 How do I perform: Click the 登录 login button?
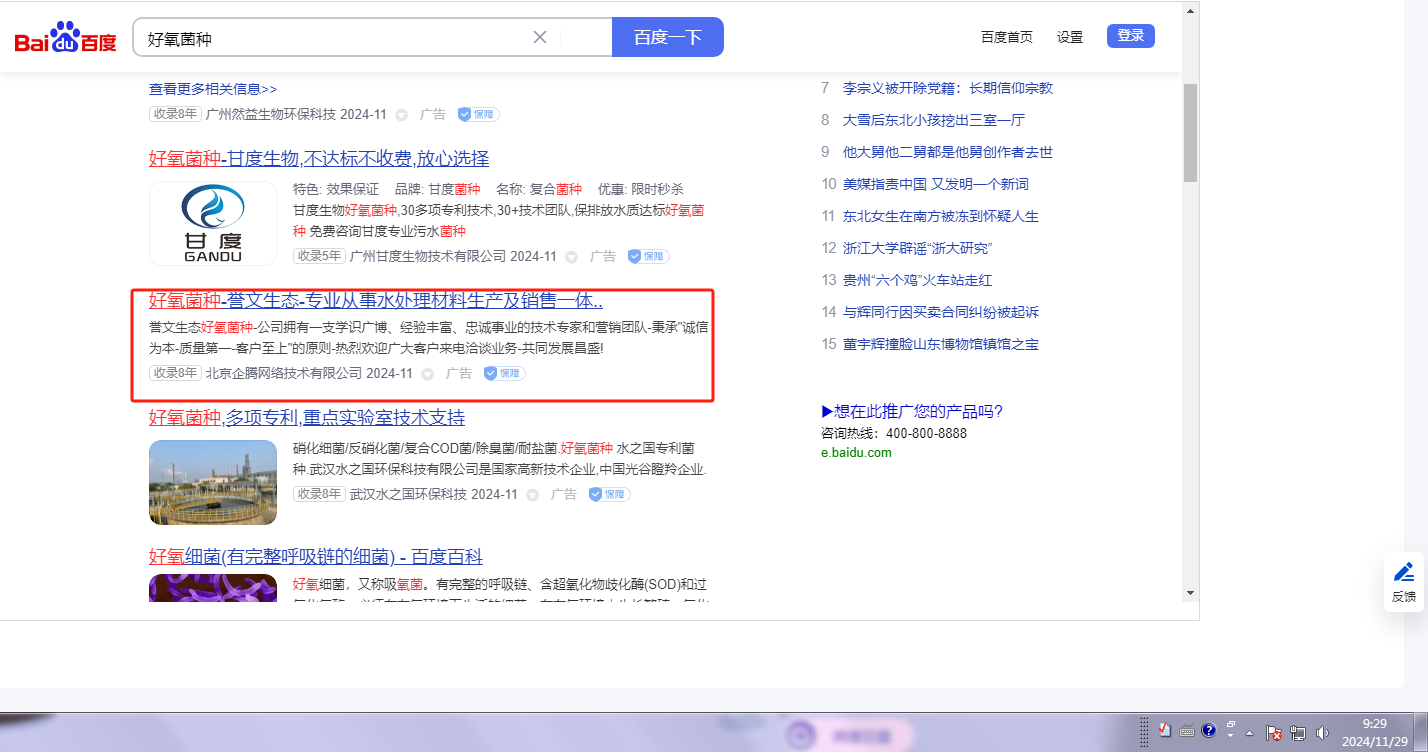click(1130, 36)
